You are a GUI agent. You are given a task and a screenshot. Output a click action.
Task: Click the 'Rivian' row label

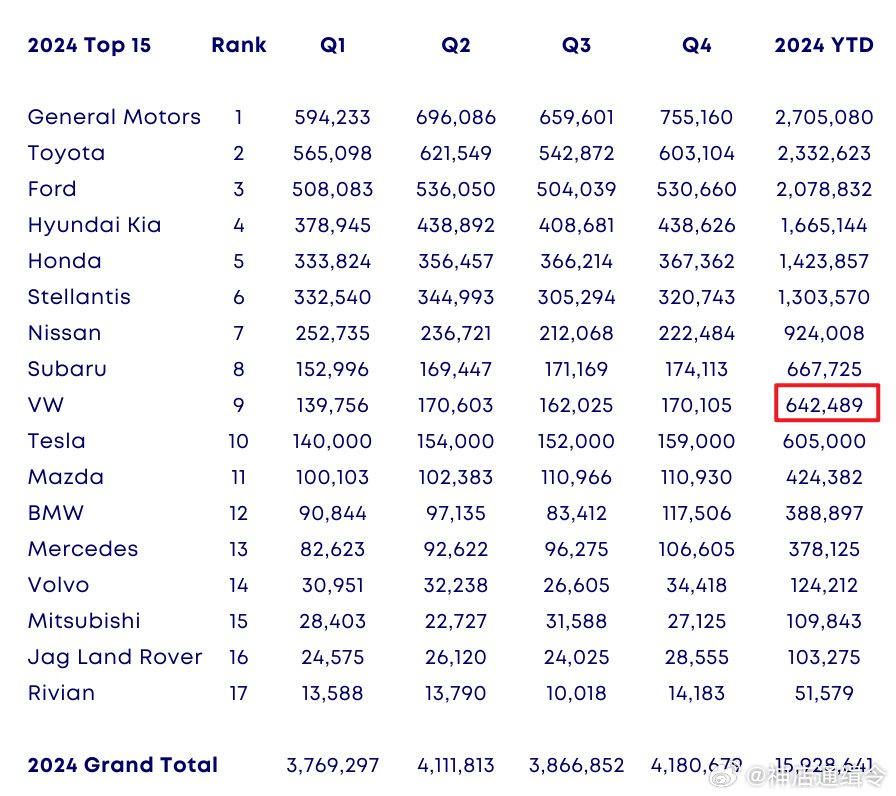click(61, 693)
